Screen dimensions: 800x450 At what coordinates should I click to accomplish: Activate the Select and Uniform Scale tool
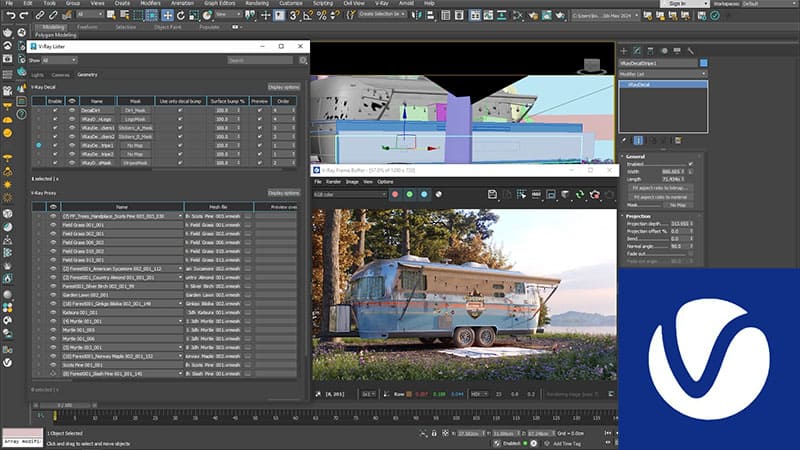point(194,15)
